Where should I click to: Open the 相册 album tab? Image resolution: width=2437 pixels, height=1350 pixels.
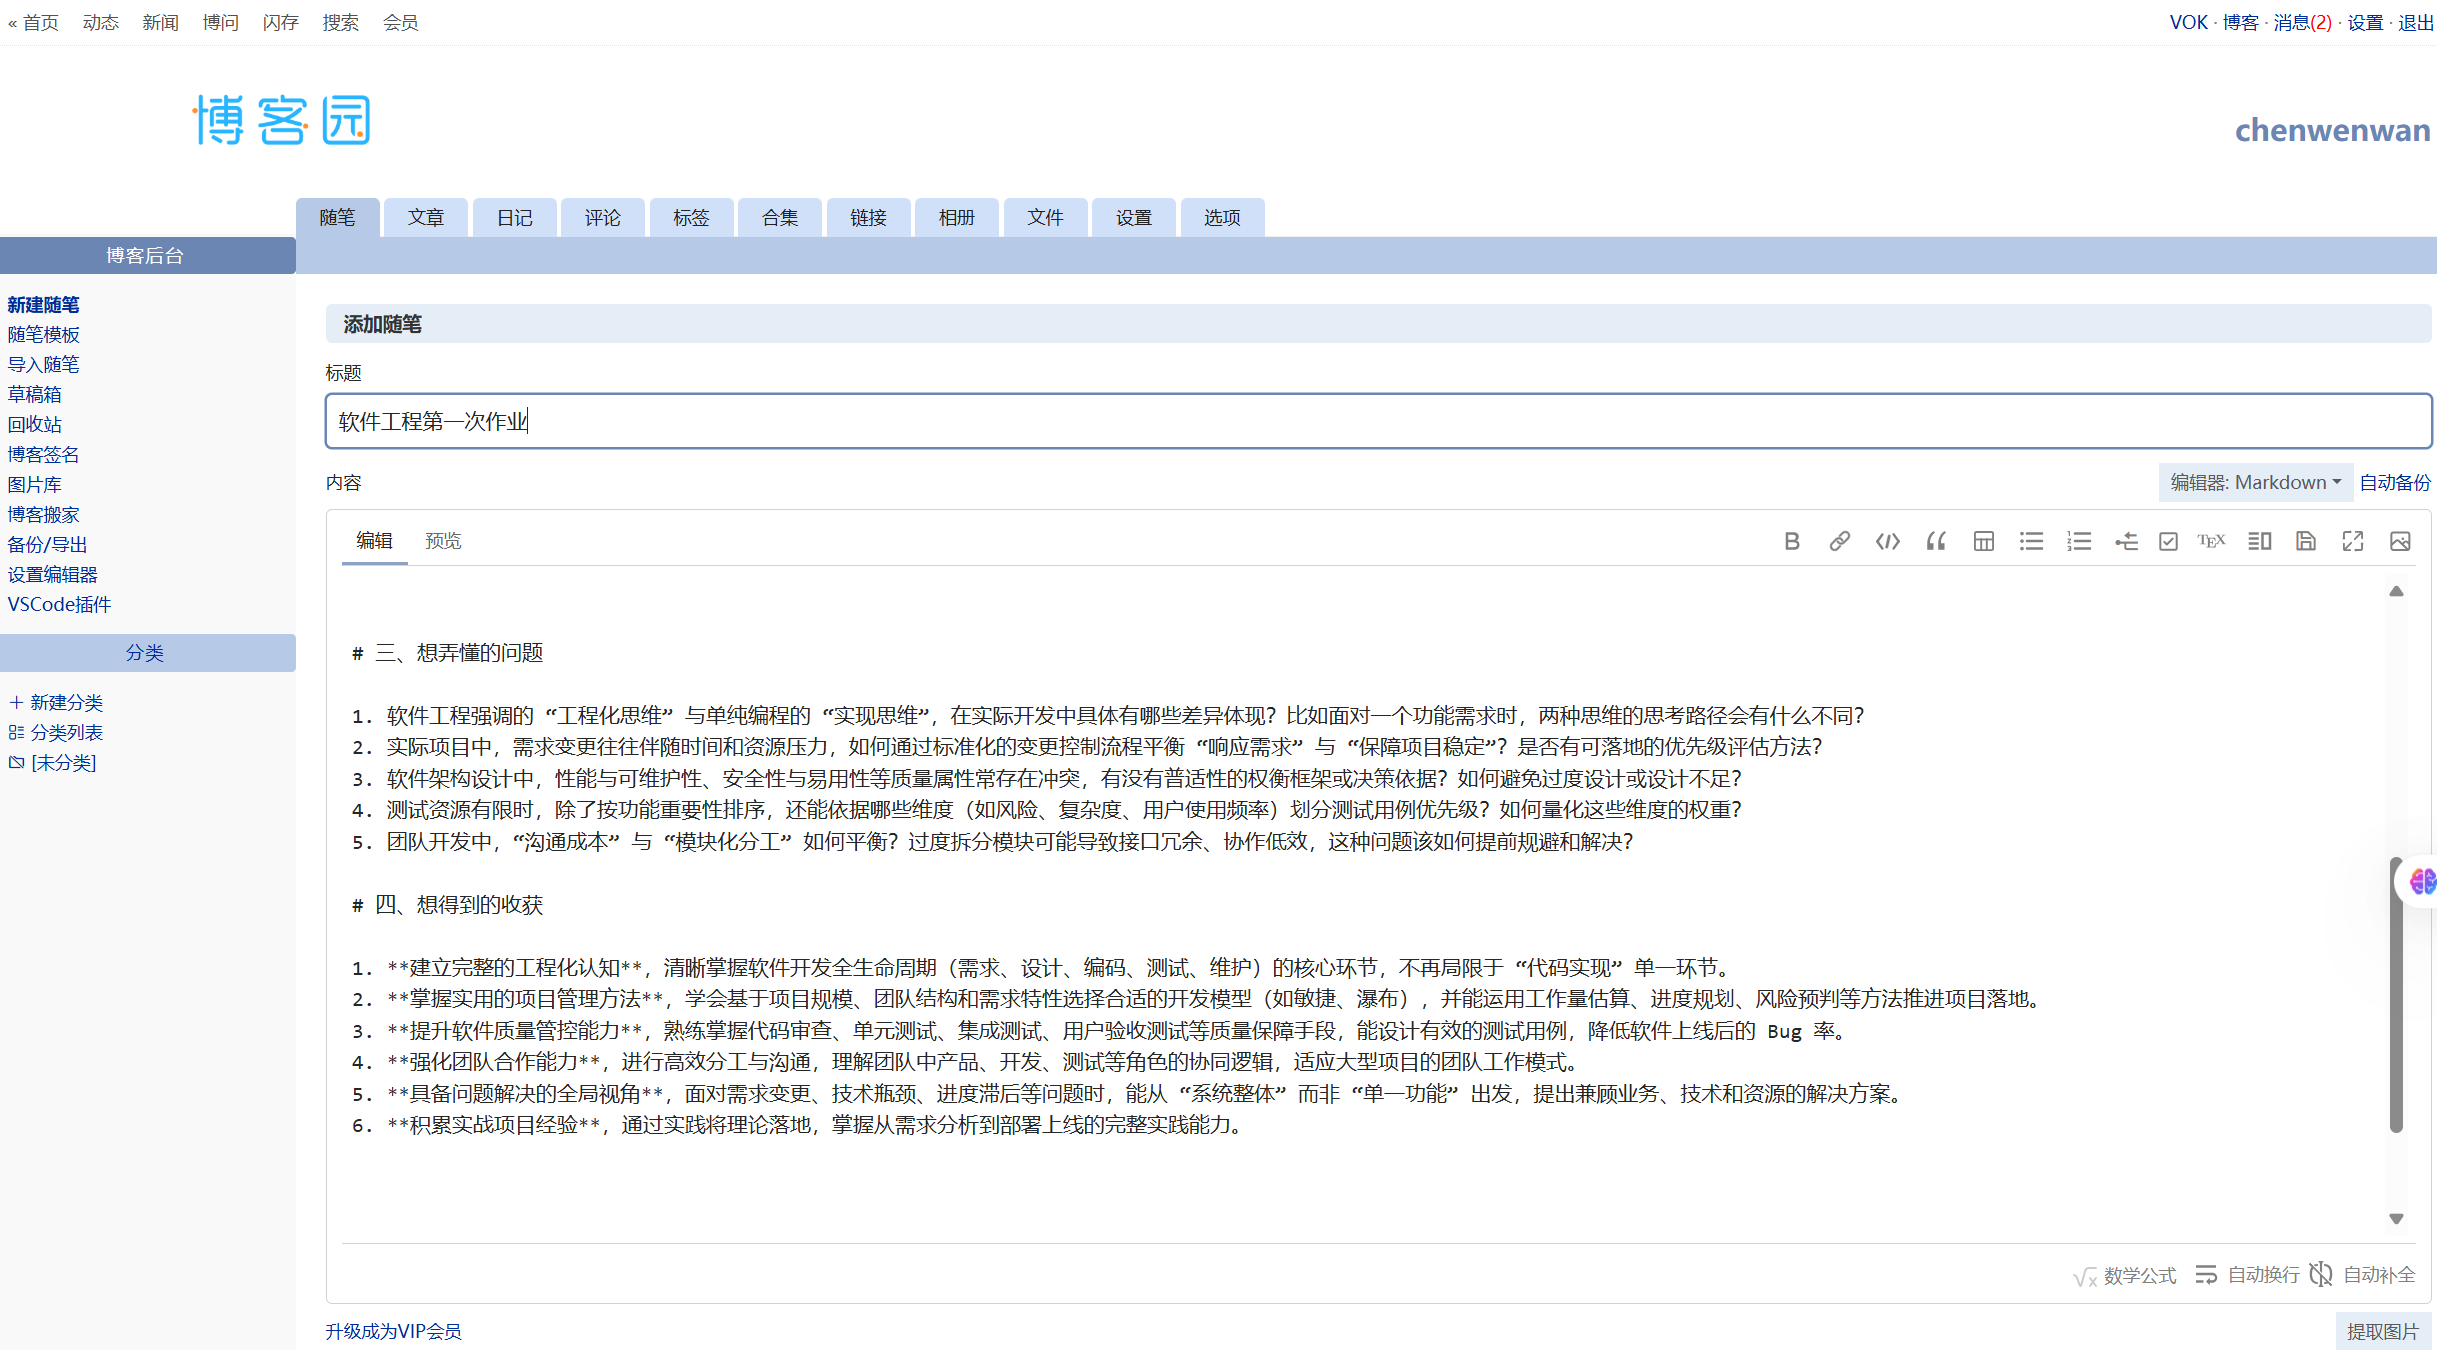956,217
